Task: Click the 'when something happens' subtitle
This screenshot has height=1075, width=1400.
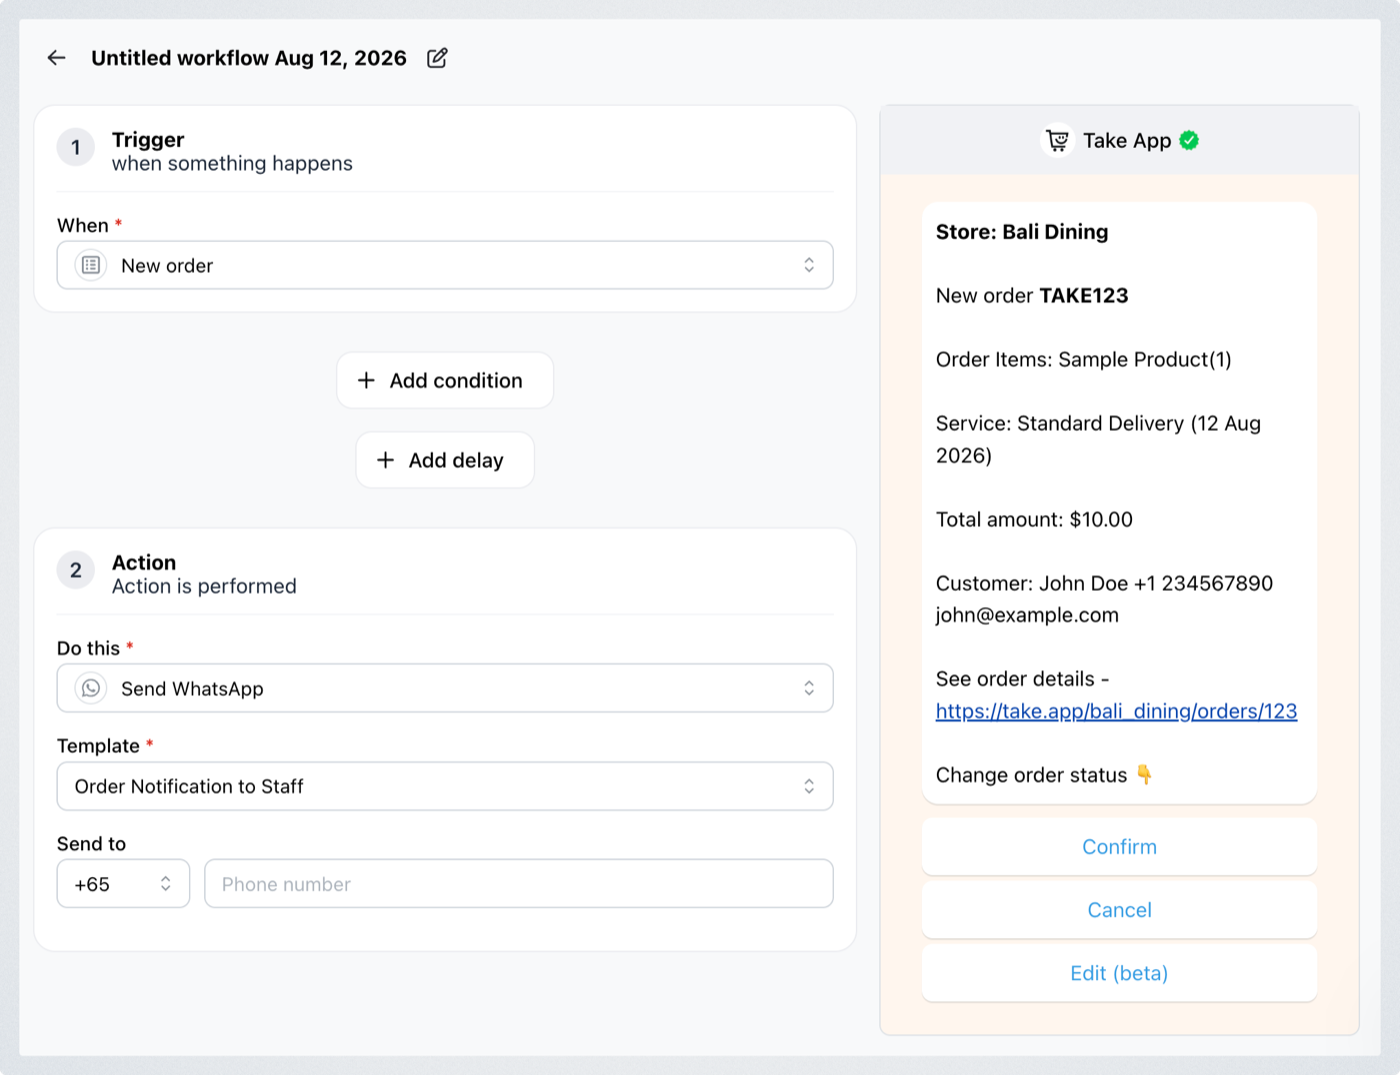Action: click(232, 164)
